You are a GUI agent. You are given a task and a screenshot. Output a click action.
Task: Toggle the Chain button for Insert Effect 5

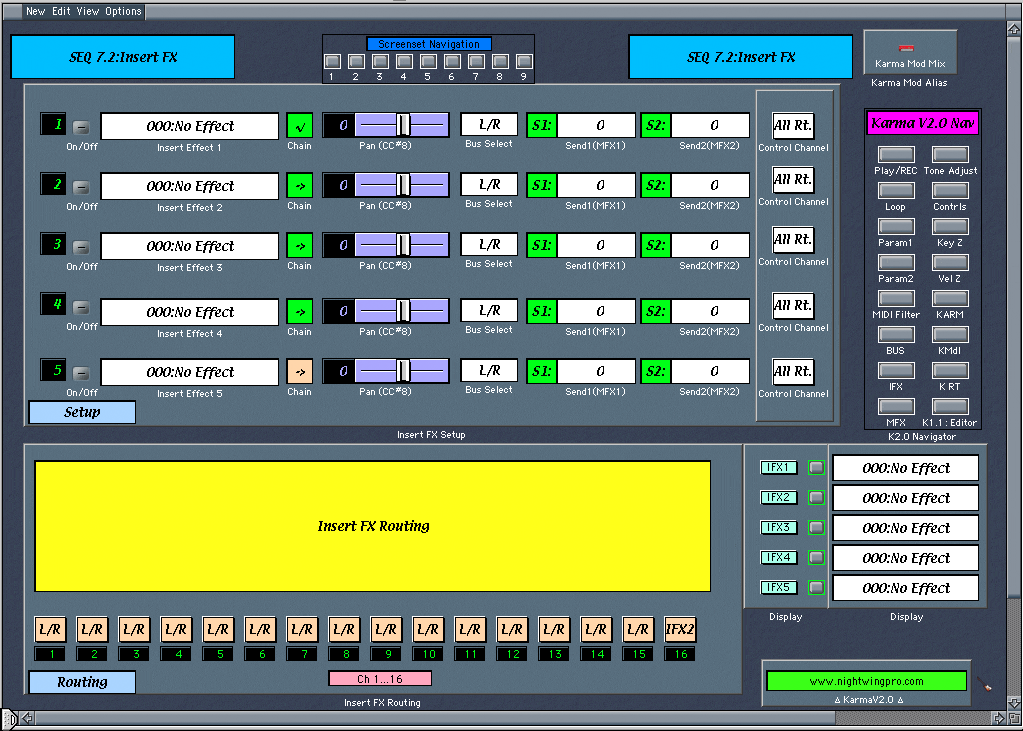(299, 372)
